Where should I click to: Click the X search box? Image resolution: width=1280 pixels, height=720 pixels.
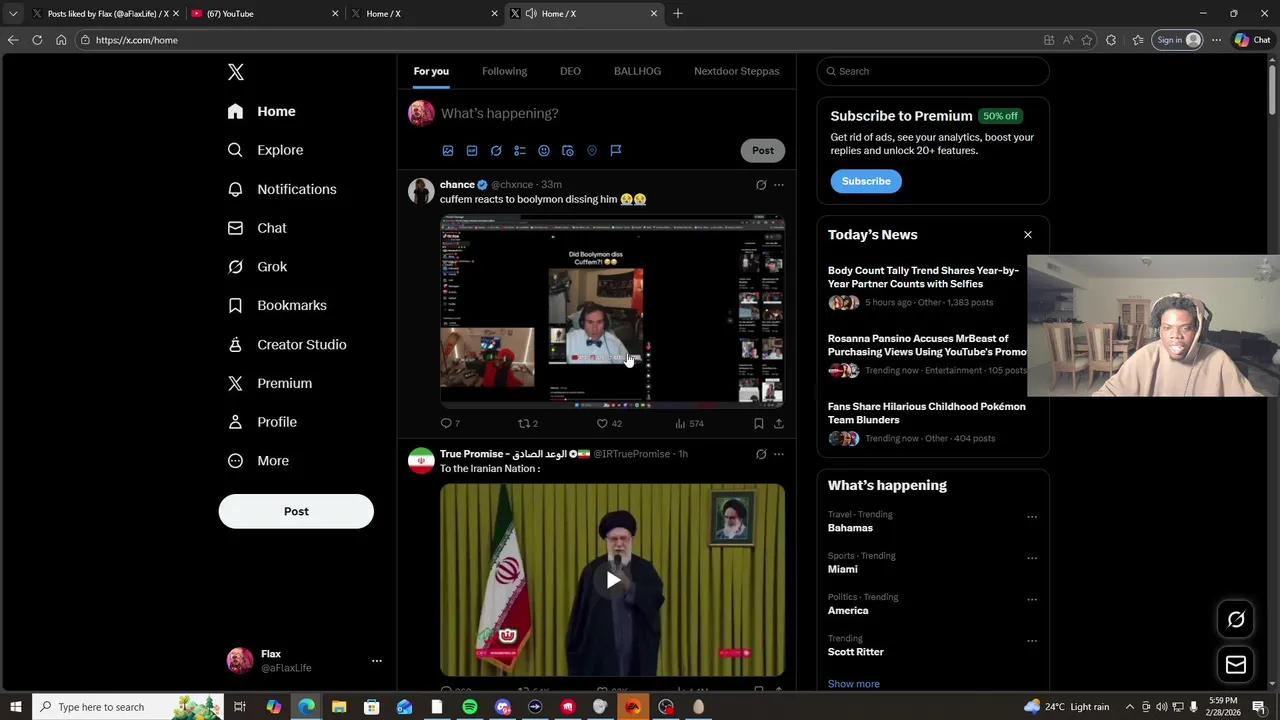[933, 71]
